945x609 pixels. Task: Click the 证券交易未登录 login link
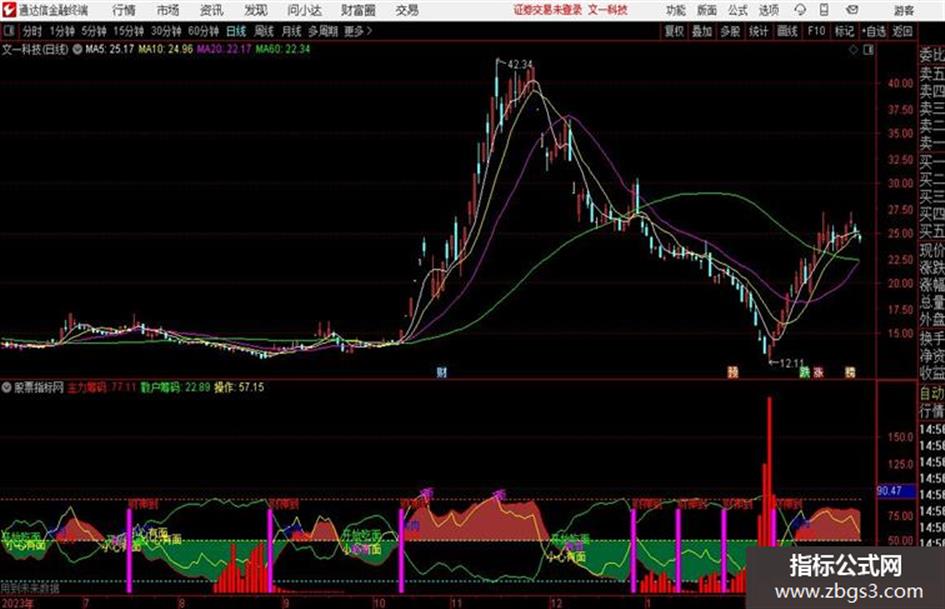click(x=547, y=10)
